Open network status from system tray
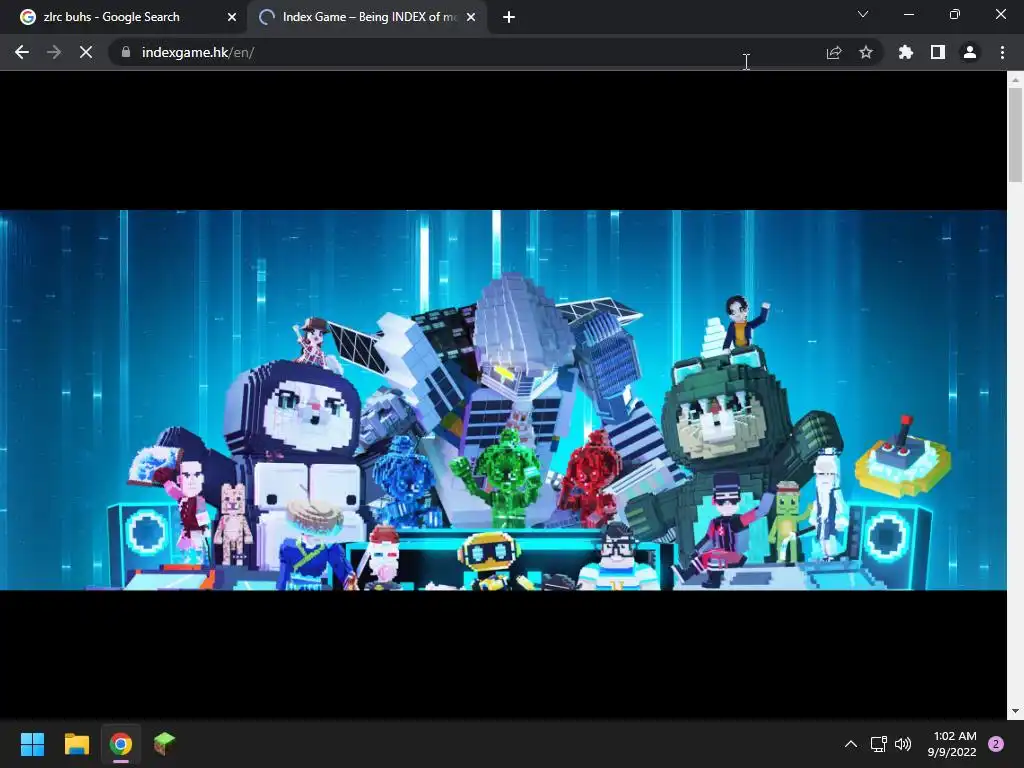1024x768 pixels. coord(878,744)
